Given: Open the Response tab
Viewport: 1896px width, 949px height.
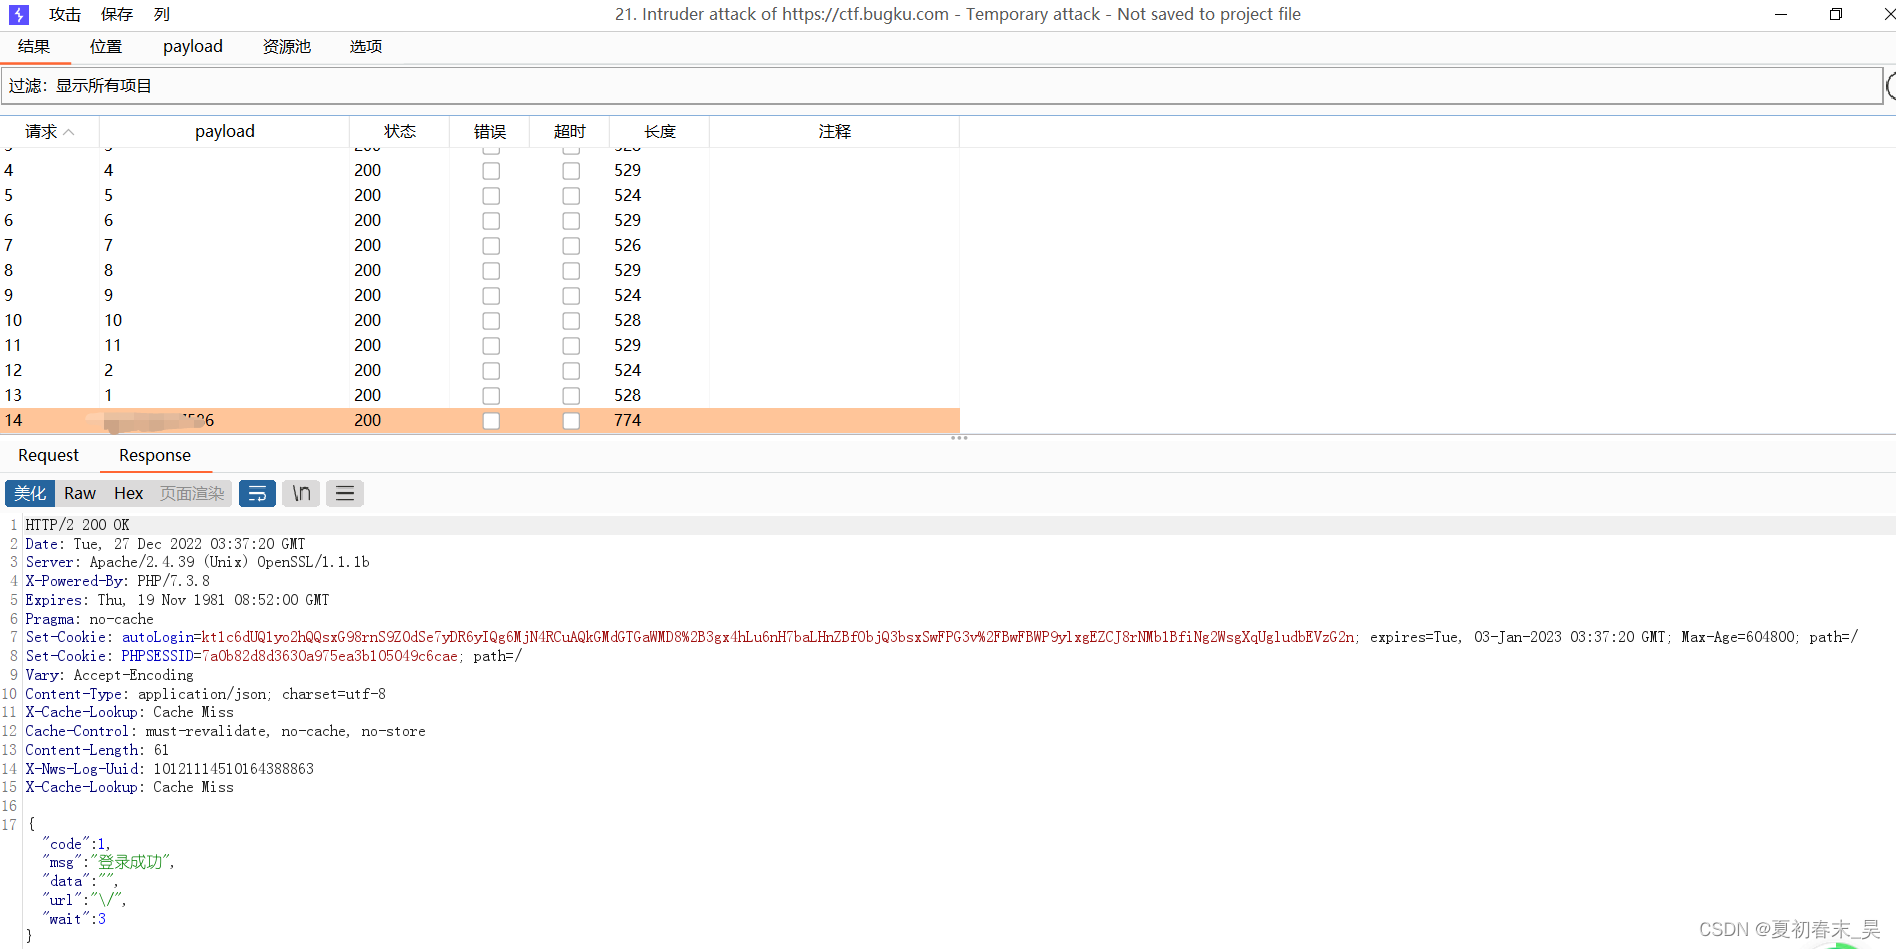Looking at the screenshot, I should [x=155, y=456].
